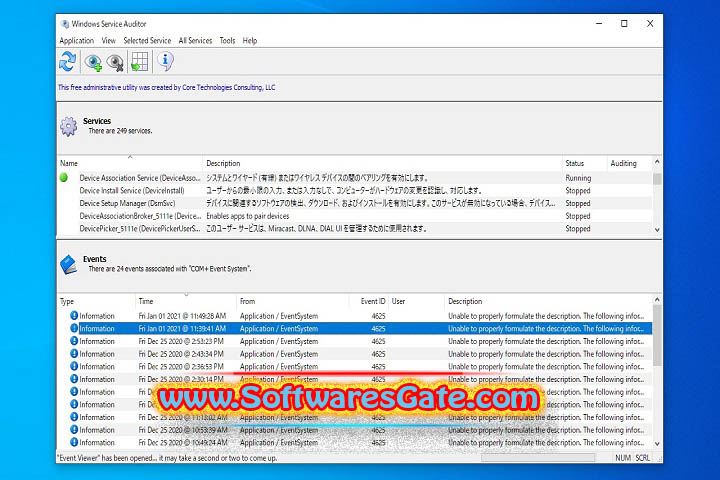This screenshot has width=720, height=480.
Task: Click the Events book icon
Action: point(68,265)
